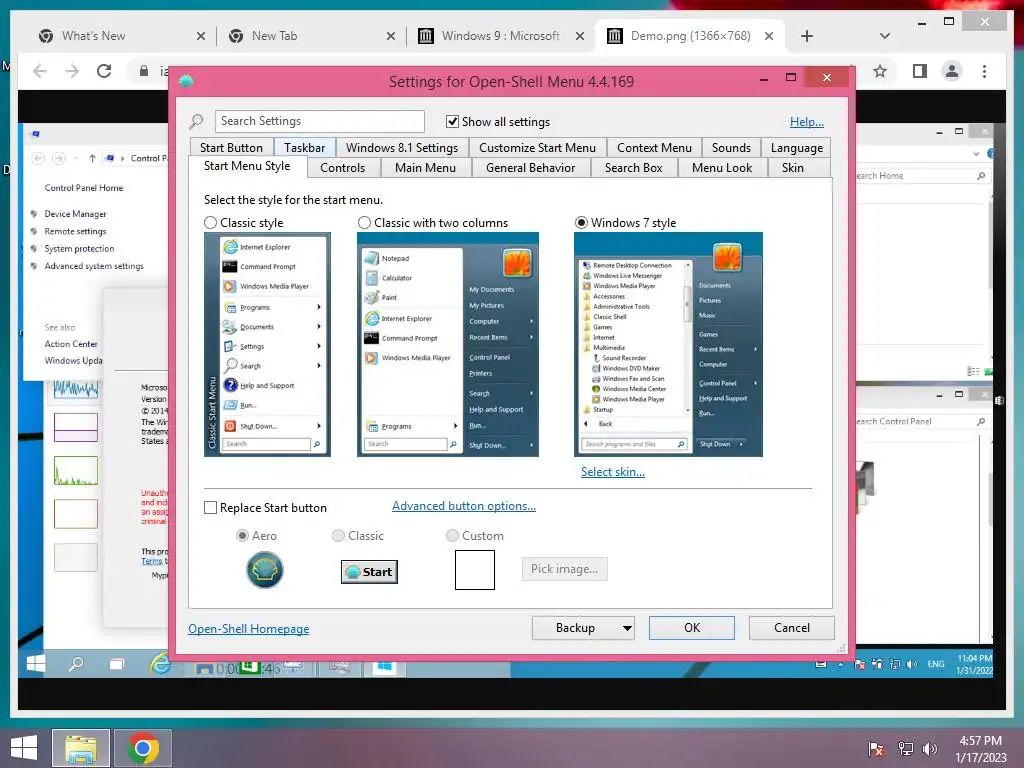Screen dimensions: 1024x768
Task: Open the Language tab
Action: point(796,148)
